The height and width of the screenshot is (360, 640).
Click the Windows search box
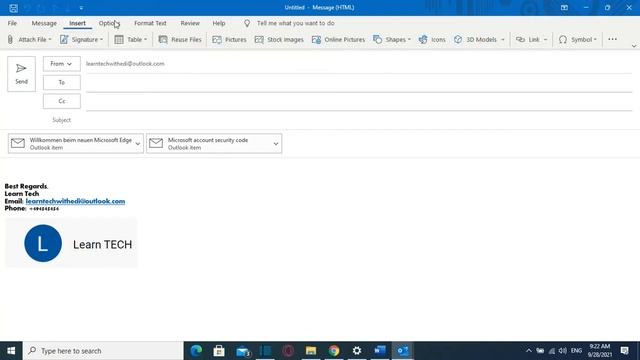point(103,351)
